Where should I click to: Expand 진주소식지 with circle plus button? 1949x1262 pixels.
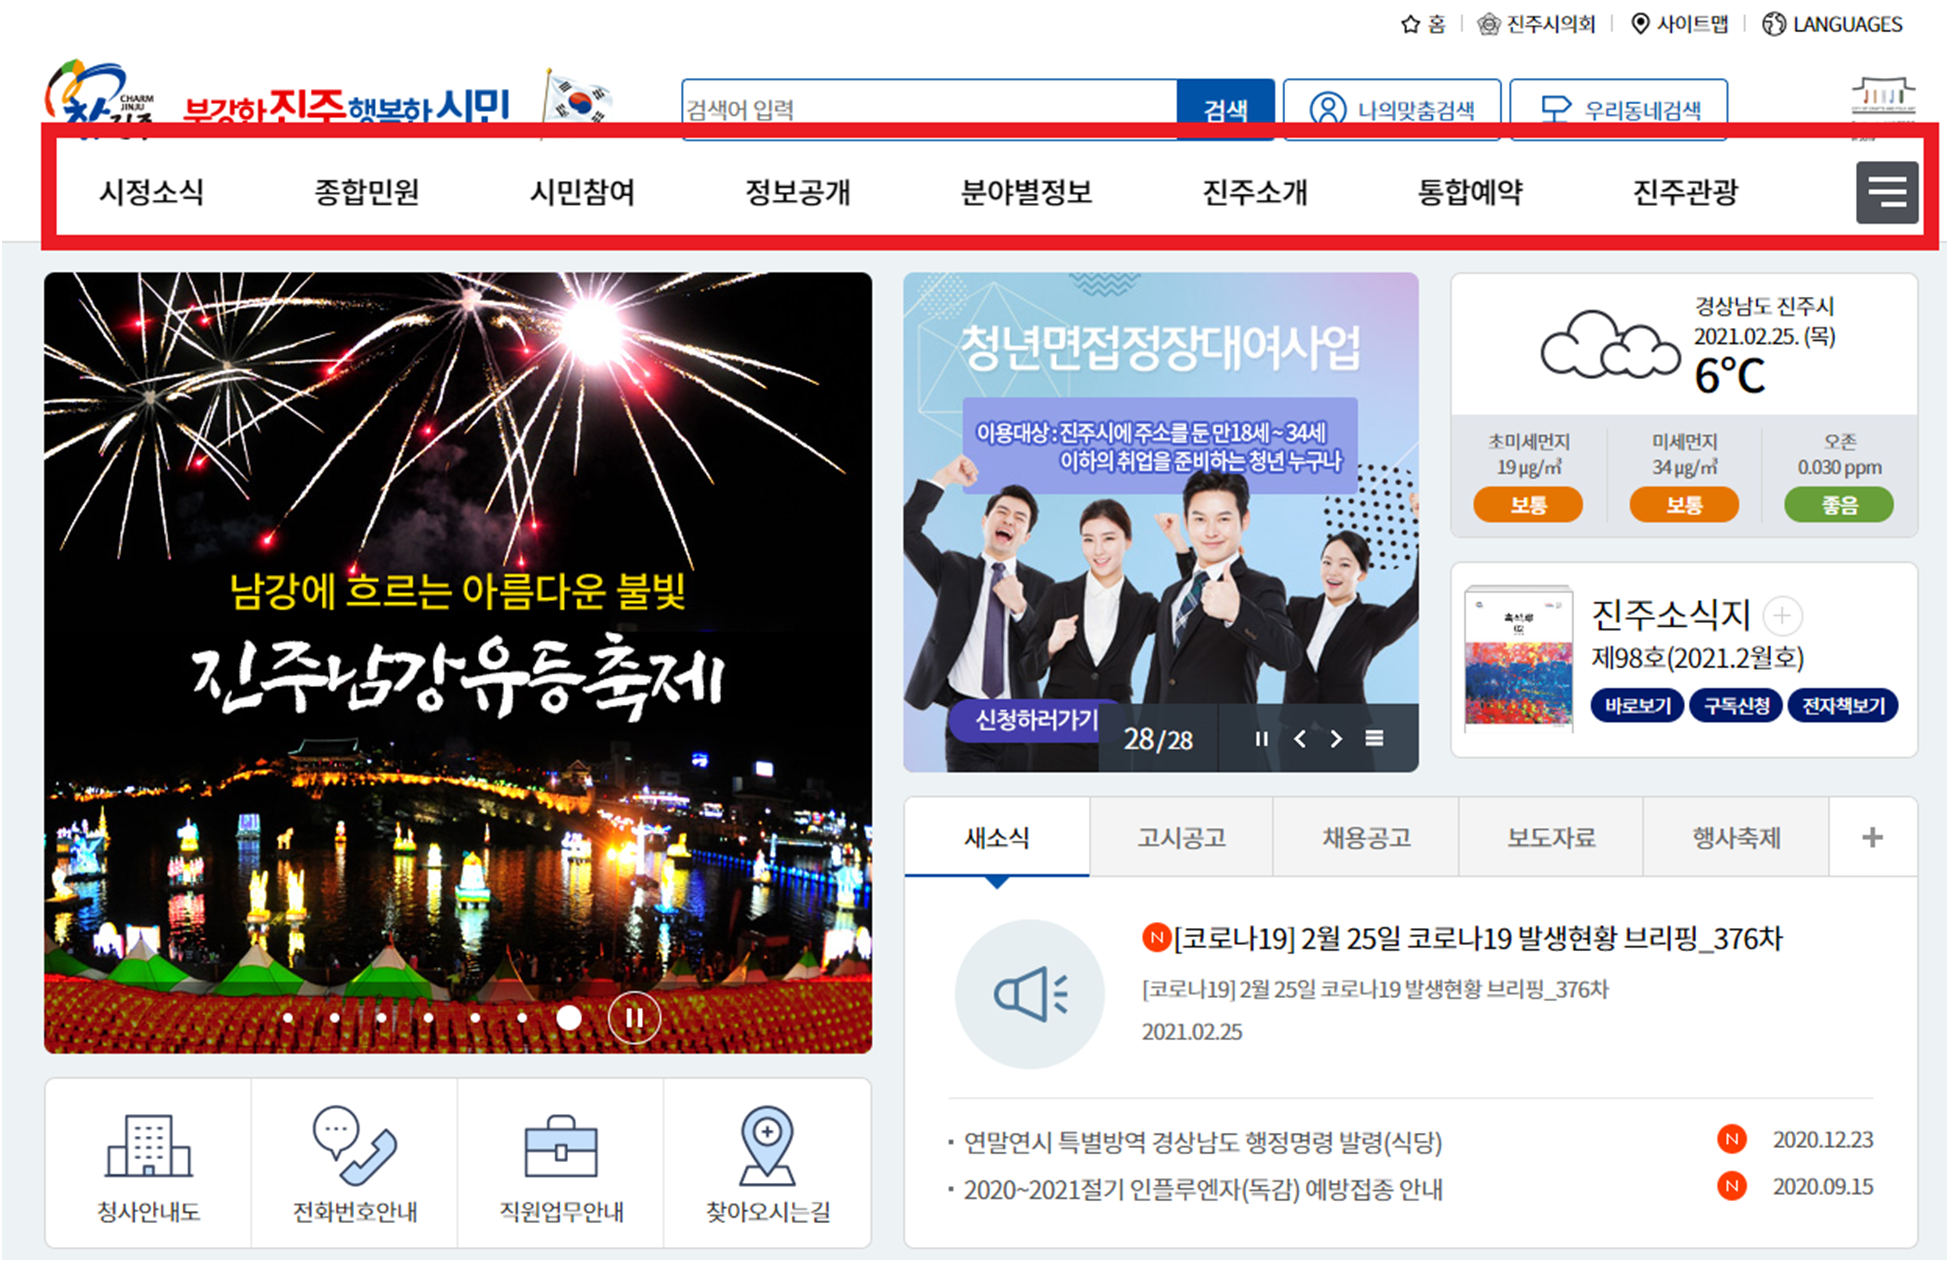coord(1782,616)
